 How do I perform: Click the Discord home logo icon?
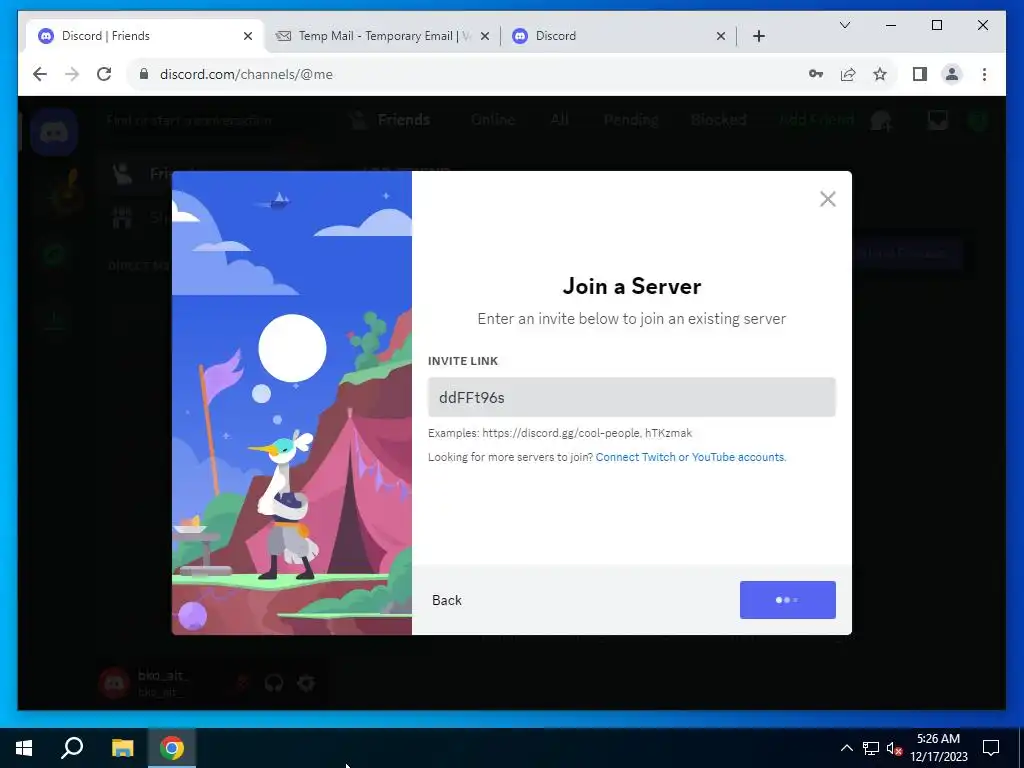click(x=54, y=133)
